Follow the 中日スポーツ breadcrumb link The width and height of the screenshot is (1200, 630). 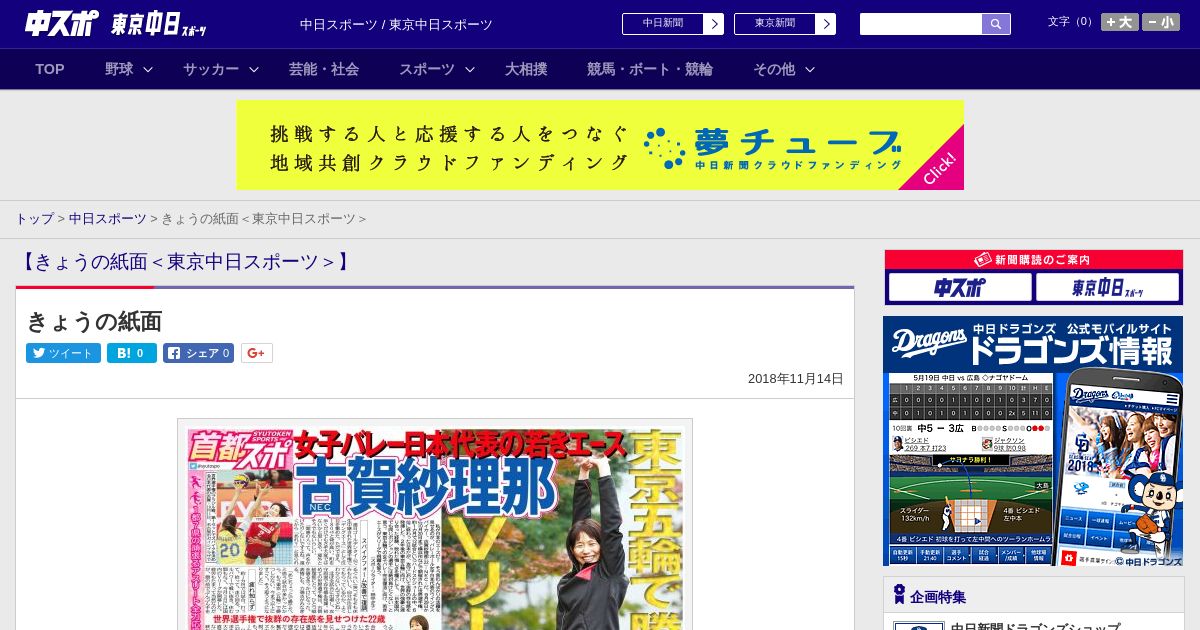[x=108, y=219]
